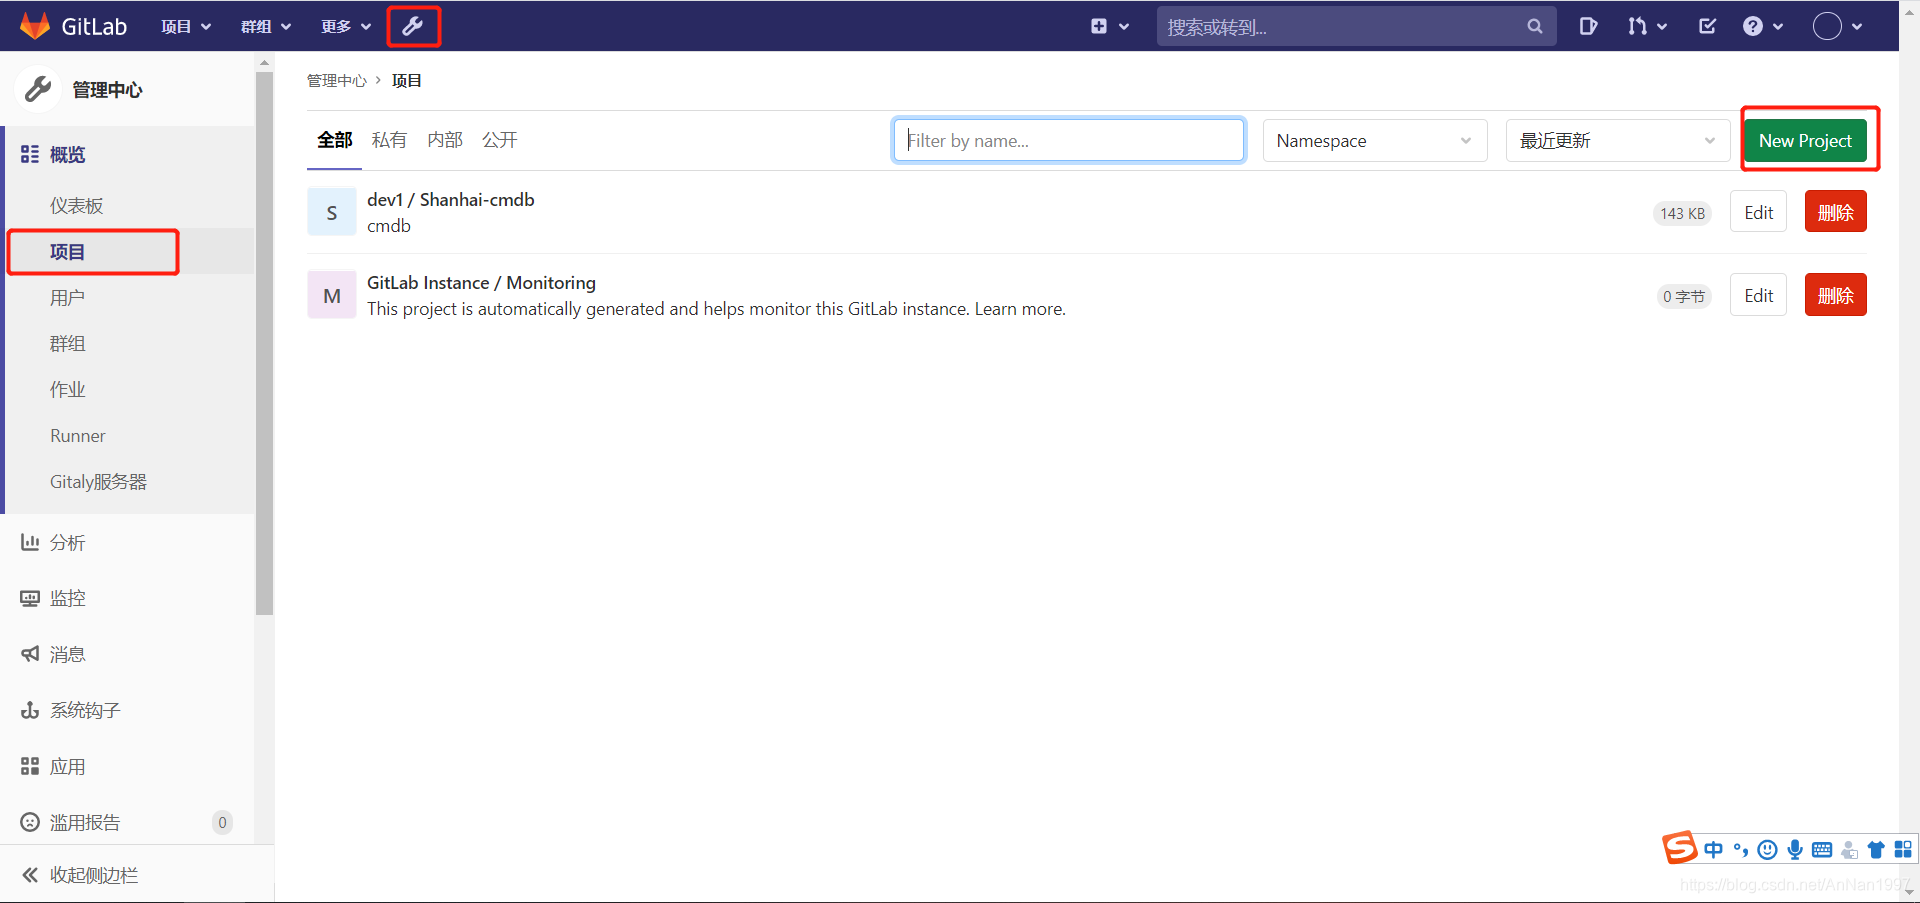Open the user avatar menu

[x=1838, y=27]
